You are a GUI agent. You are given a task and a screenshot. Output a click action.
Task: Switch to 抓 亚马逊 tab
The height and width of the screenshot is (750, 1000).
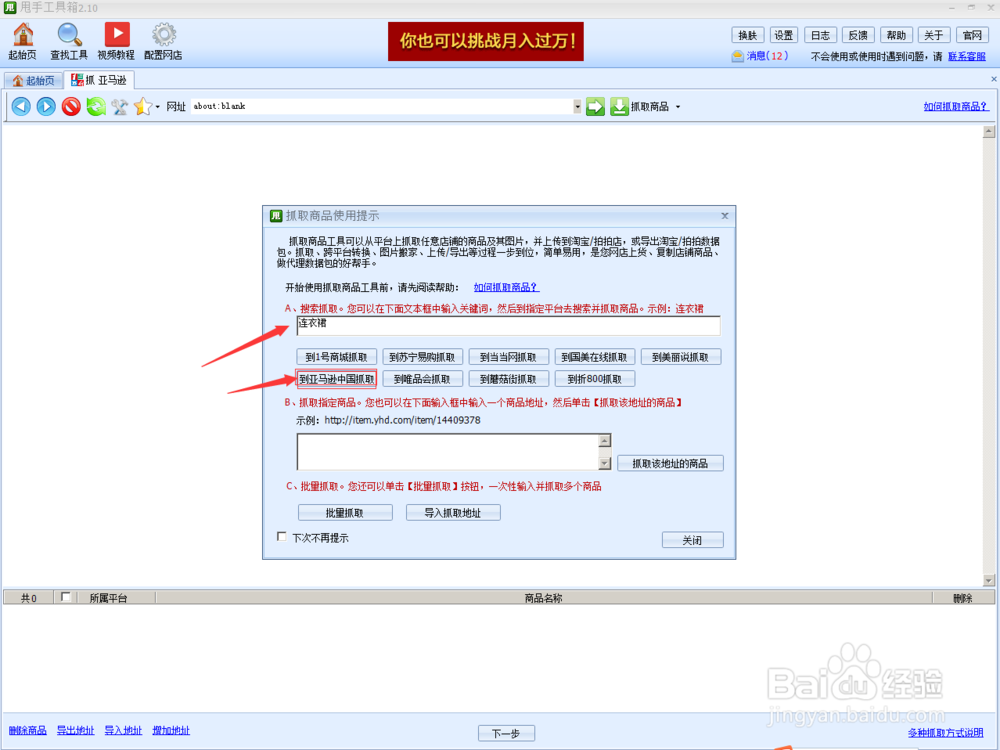coord(99,80)
